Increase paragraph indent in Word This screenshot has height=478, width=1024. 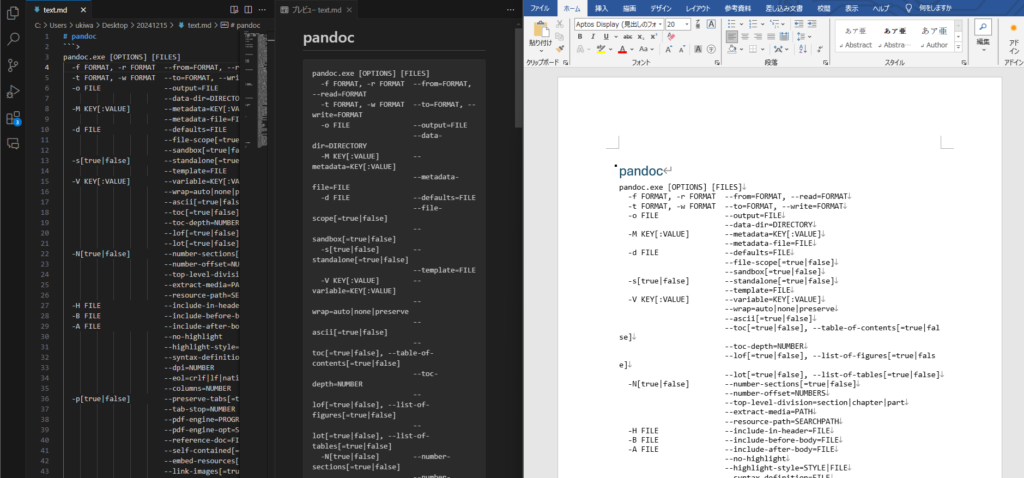tap(812, 24)
